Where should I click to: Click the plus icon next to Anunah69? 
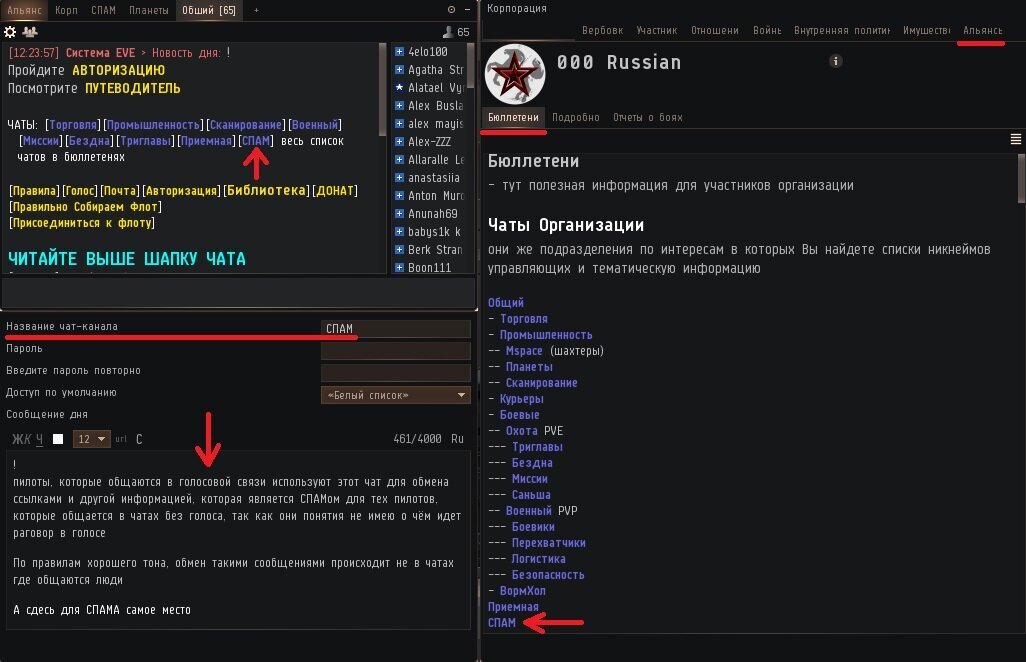point(399,213)
